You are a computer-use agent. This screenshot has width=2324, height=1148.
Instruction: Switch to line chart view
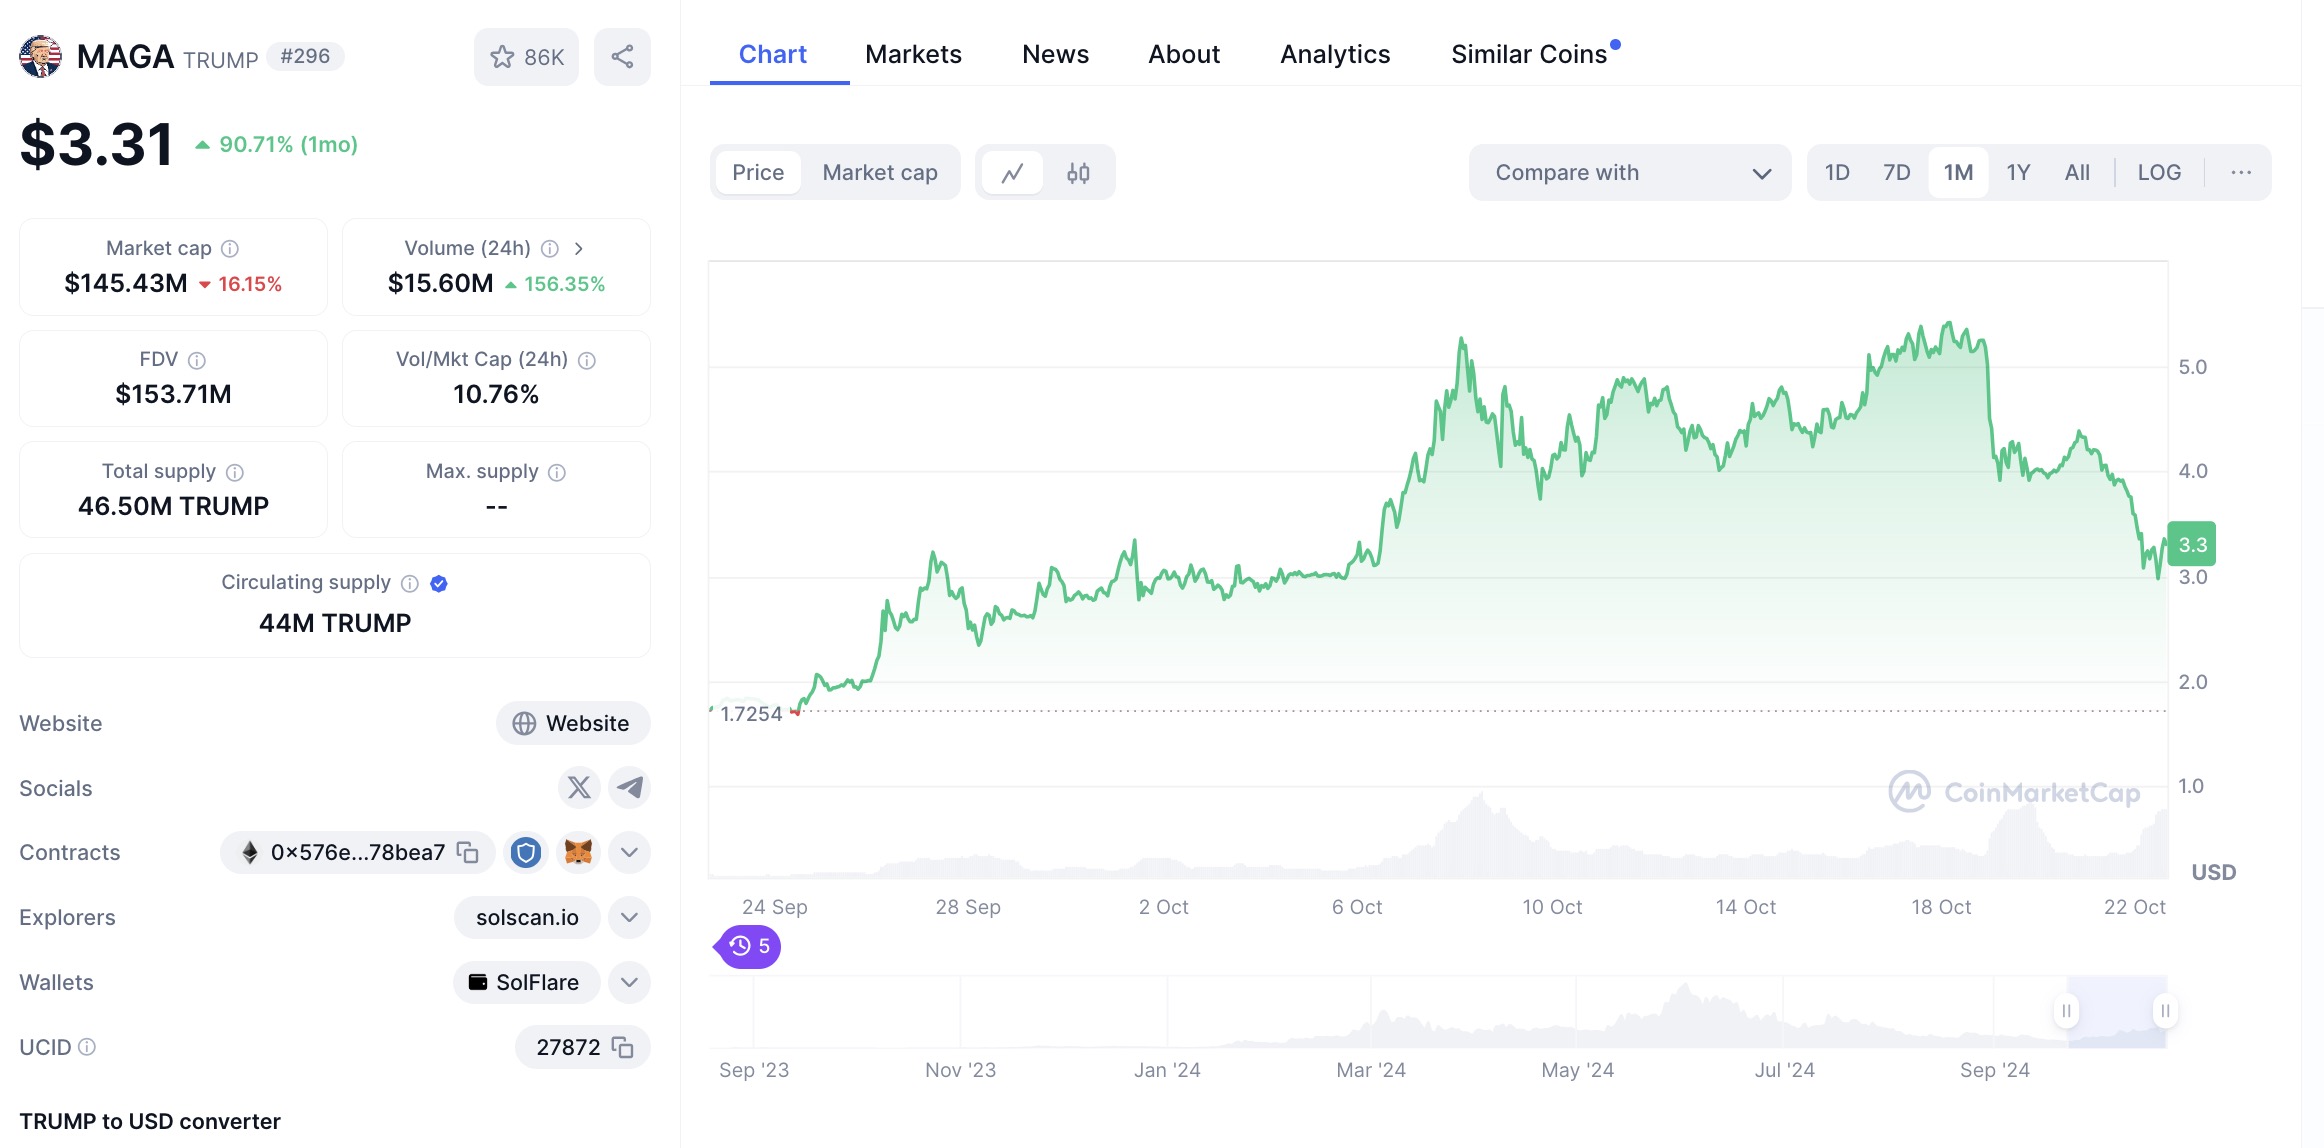point(1013,173)
